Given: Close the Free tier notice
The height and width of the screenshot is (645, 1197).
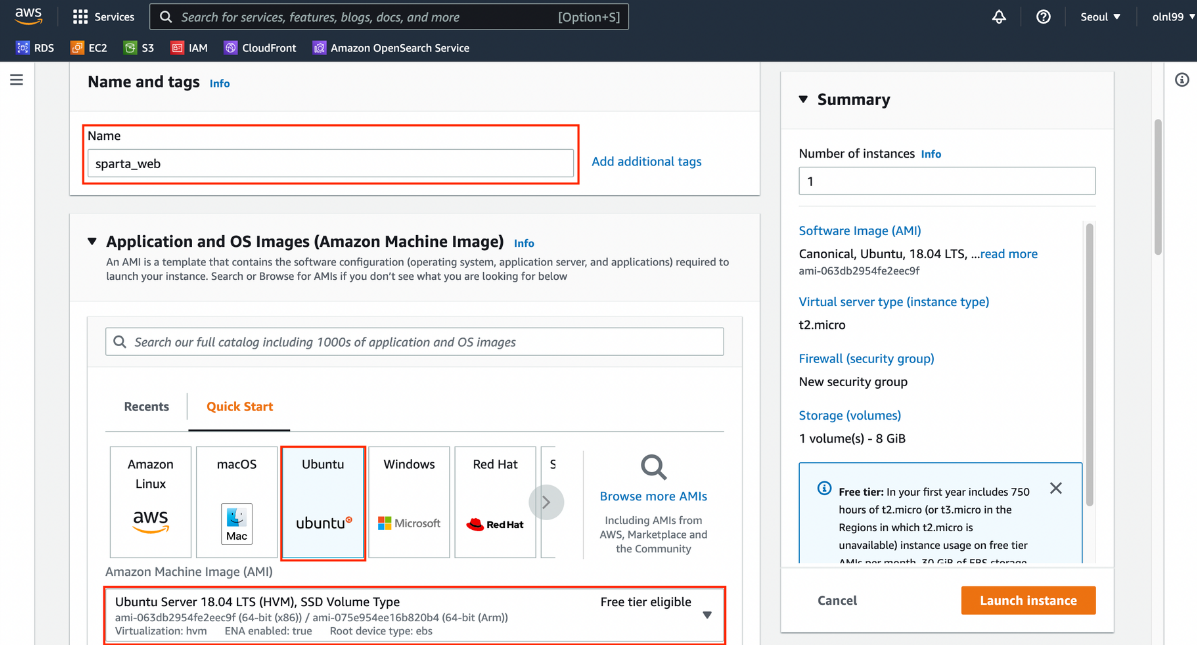Looking at the screenshot, I should (1056, 489).
